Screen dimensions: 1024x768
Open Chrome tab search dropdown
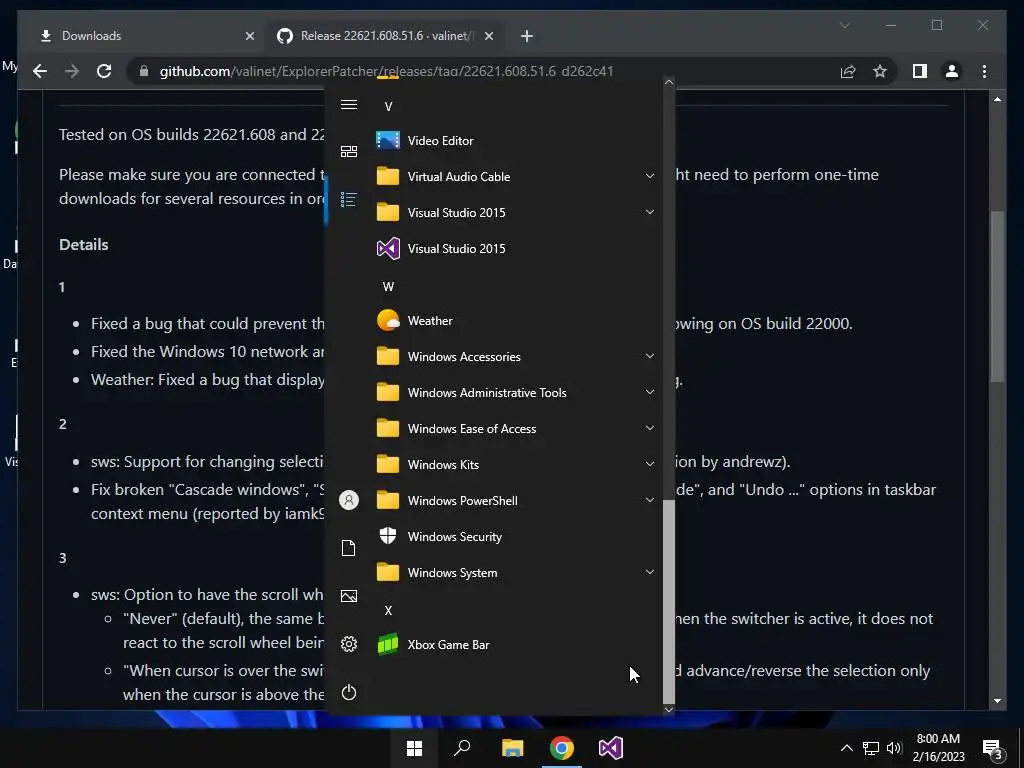pos(844,25)
